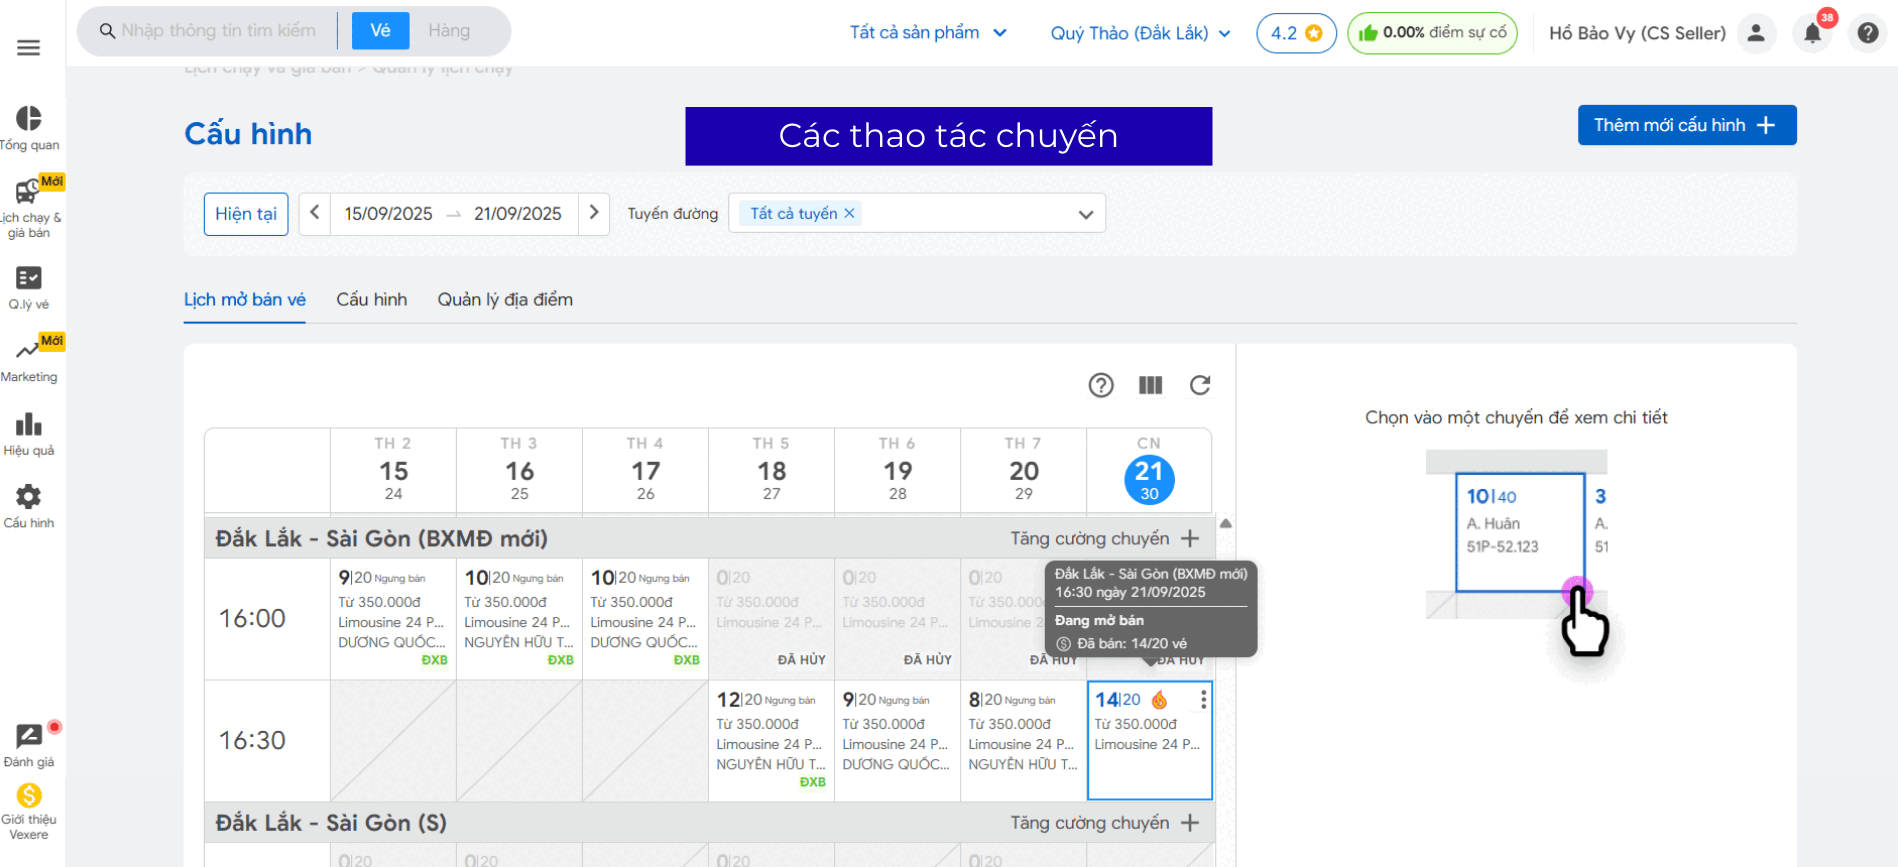This screenshot has height=867, width=1898.
Task: Click the notification bell icon
Action: click(1812, 33)
